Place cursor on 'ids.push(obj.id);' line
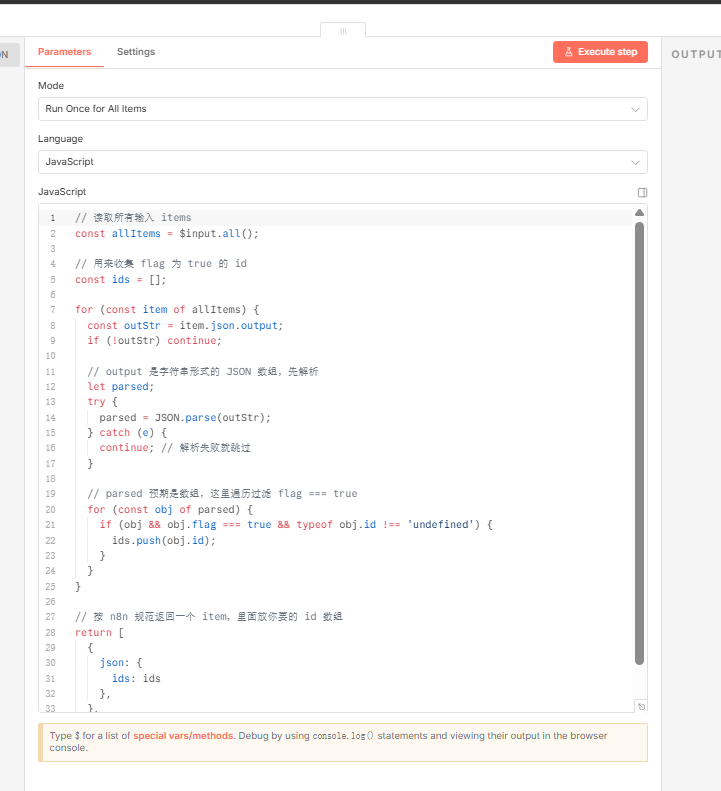Viewport: 721px width, 791px height. pos(163,540)
